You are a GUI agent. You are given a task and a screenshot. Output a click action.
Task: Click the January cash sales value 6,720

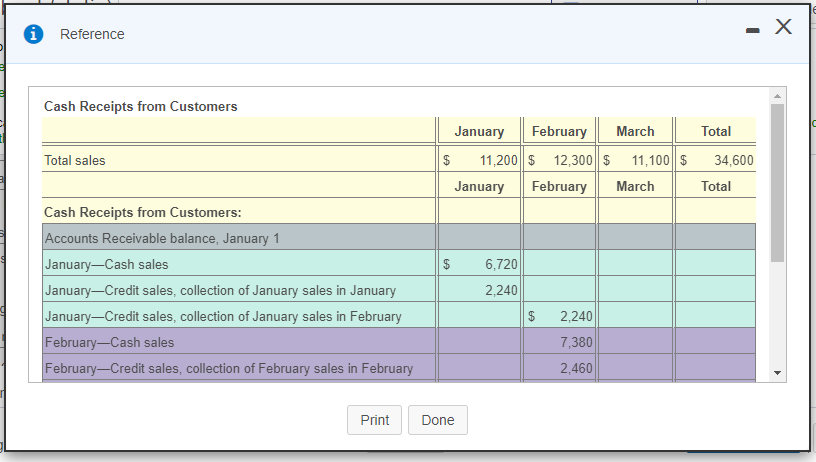[x=501, y=264]
